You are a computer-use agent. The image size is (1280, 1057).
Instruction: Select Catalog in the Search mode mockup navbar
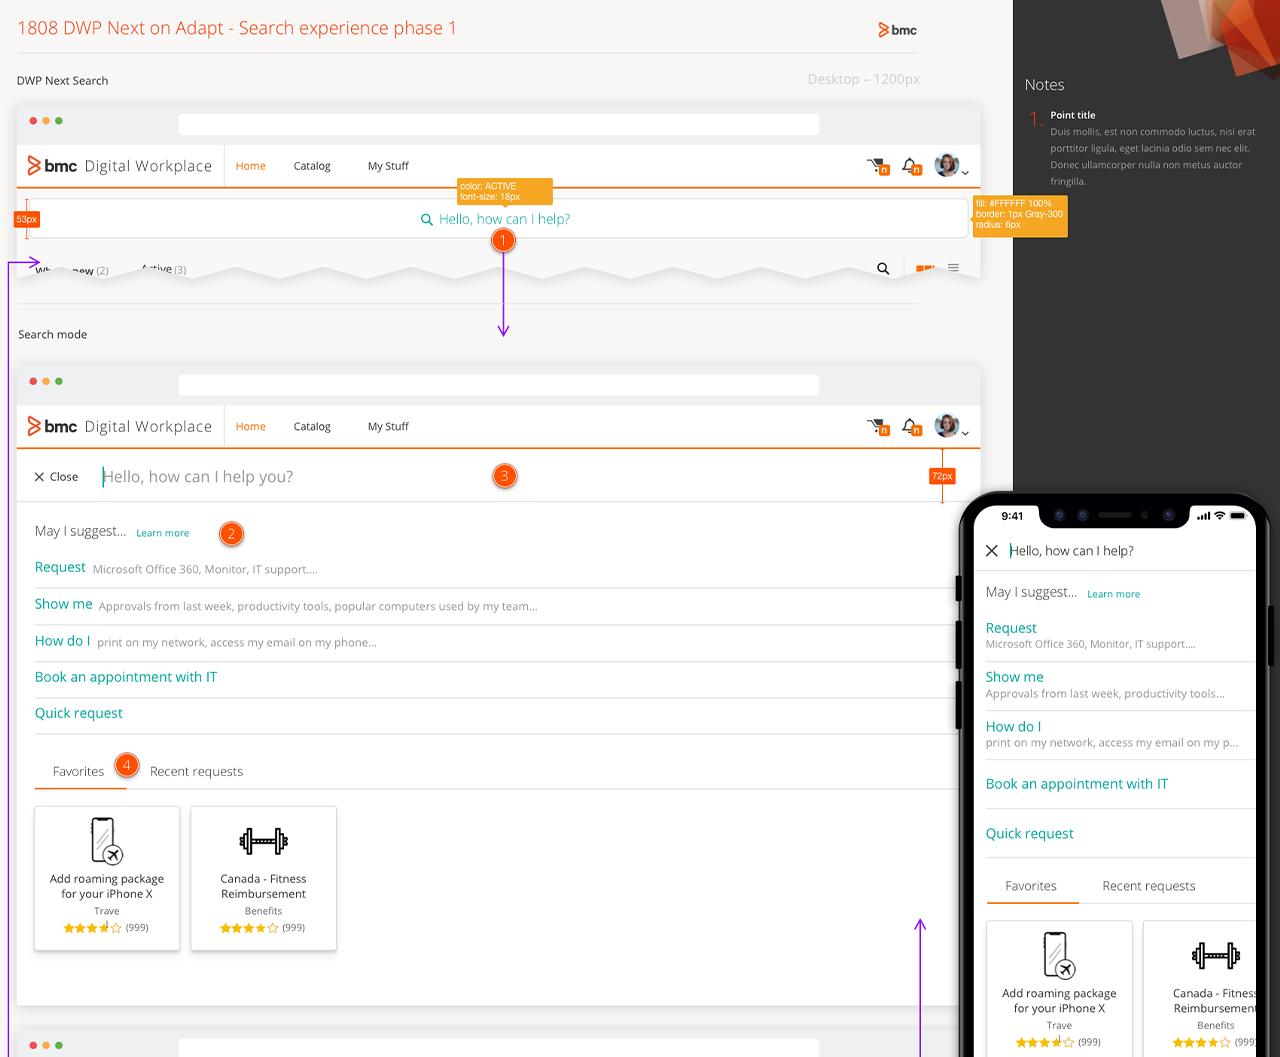(x=312, y=426)
